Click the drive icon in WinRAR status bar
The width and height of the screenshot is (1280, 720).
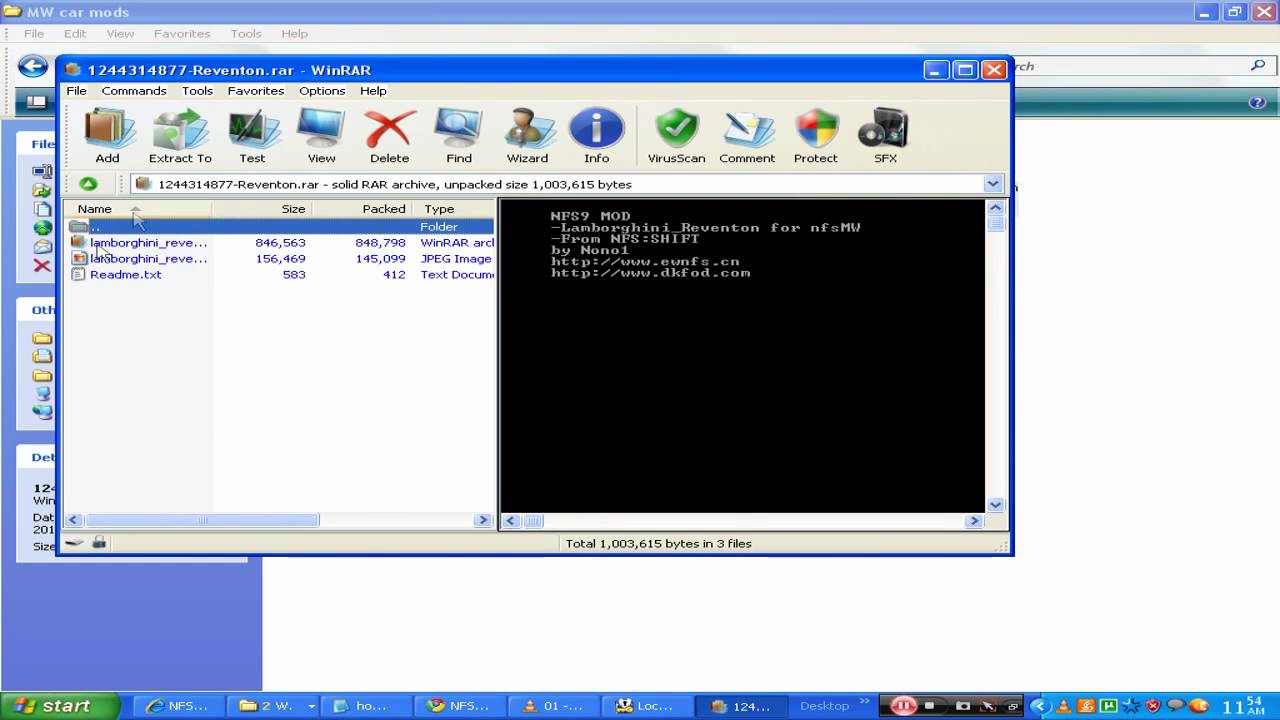click(75, 543)
